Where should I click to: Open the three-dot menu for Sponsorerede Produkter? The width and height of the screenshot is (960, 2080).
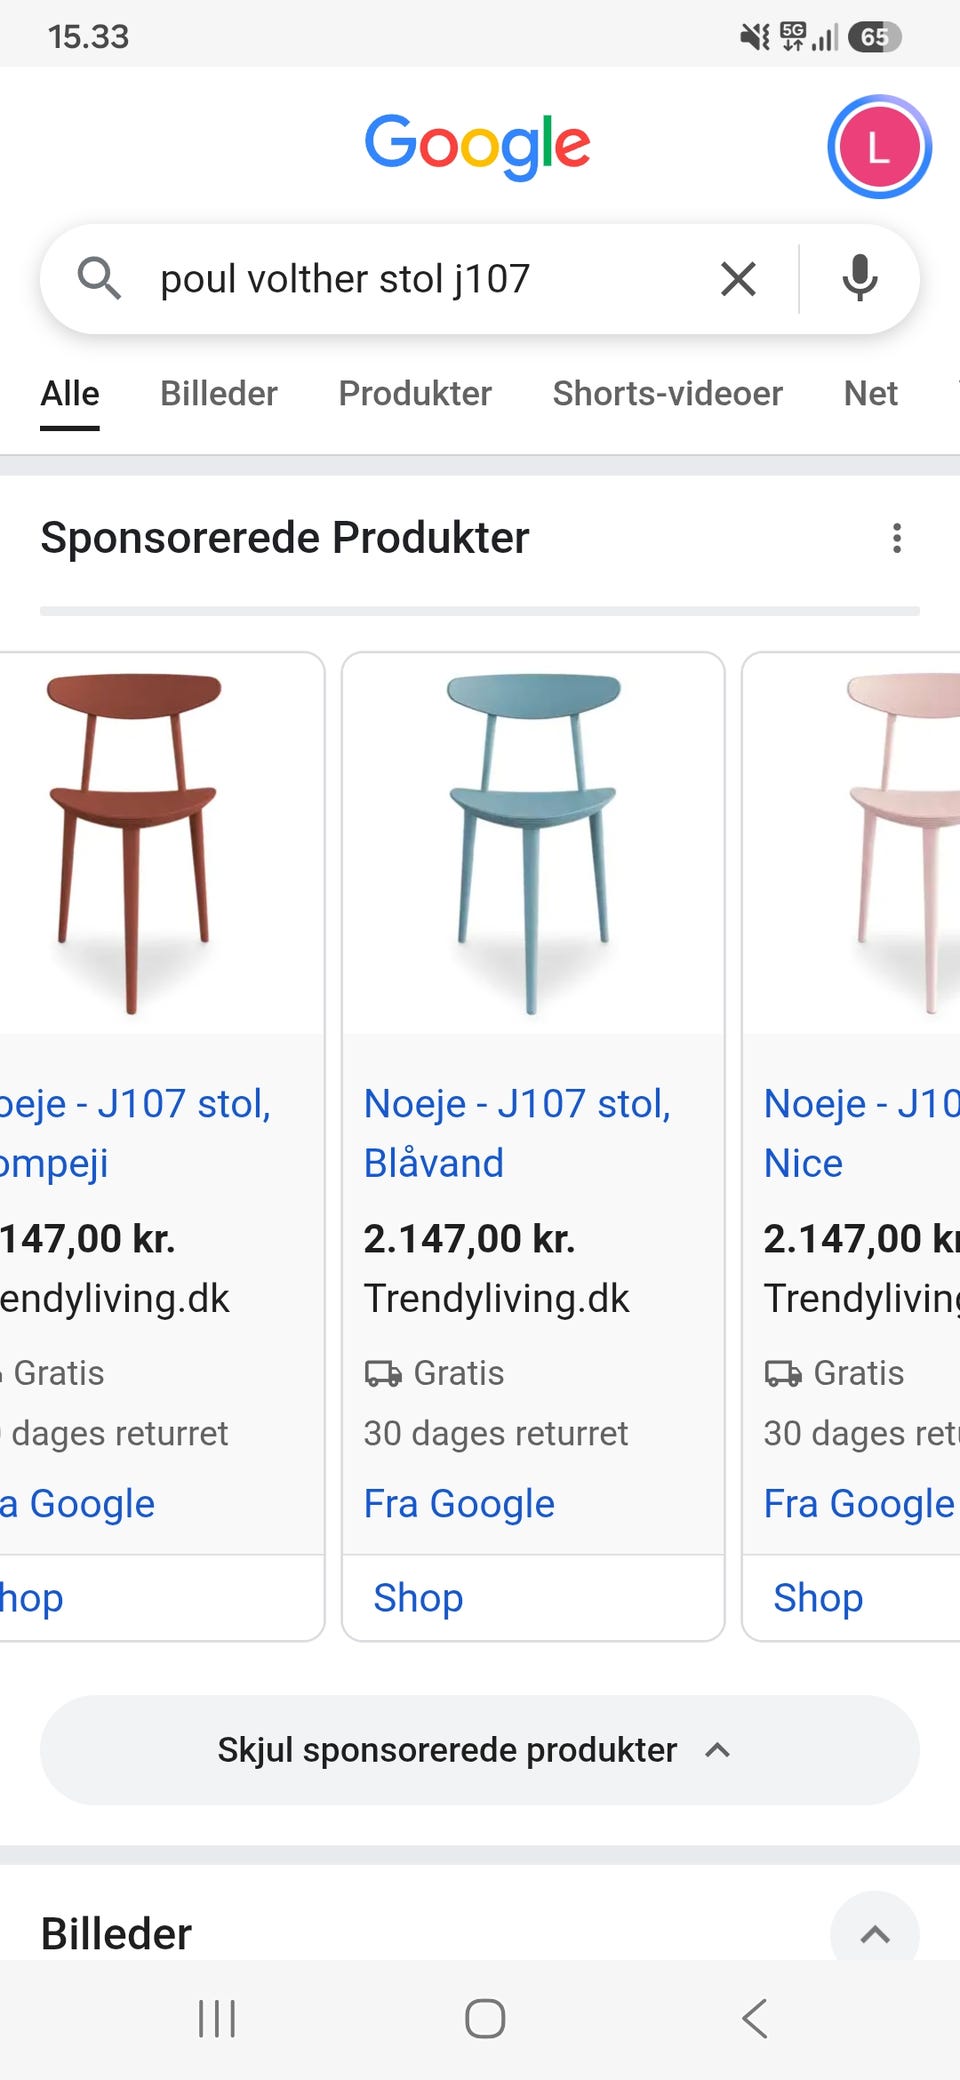897,538
